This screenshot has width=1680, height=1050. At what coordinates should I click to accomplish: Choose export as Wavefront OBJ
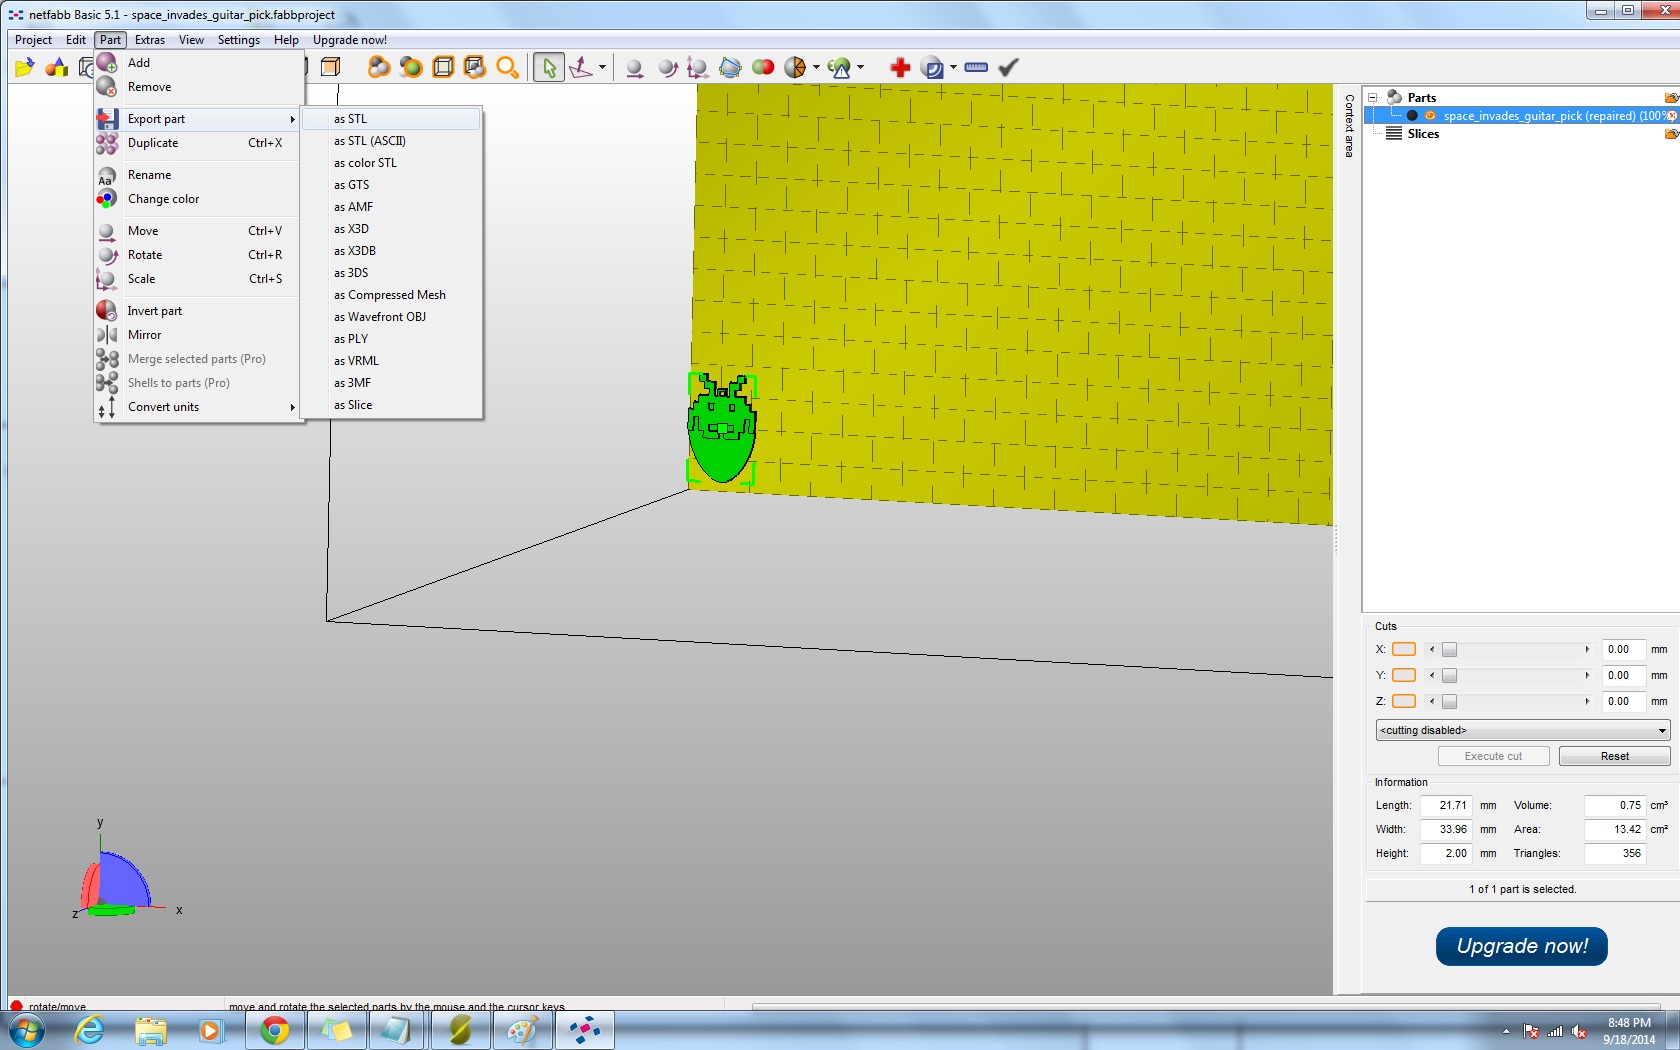click(x=392, y=317)
